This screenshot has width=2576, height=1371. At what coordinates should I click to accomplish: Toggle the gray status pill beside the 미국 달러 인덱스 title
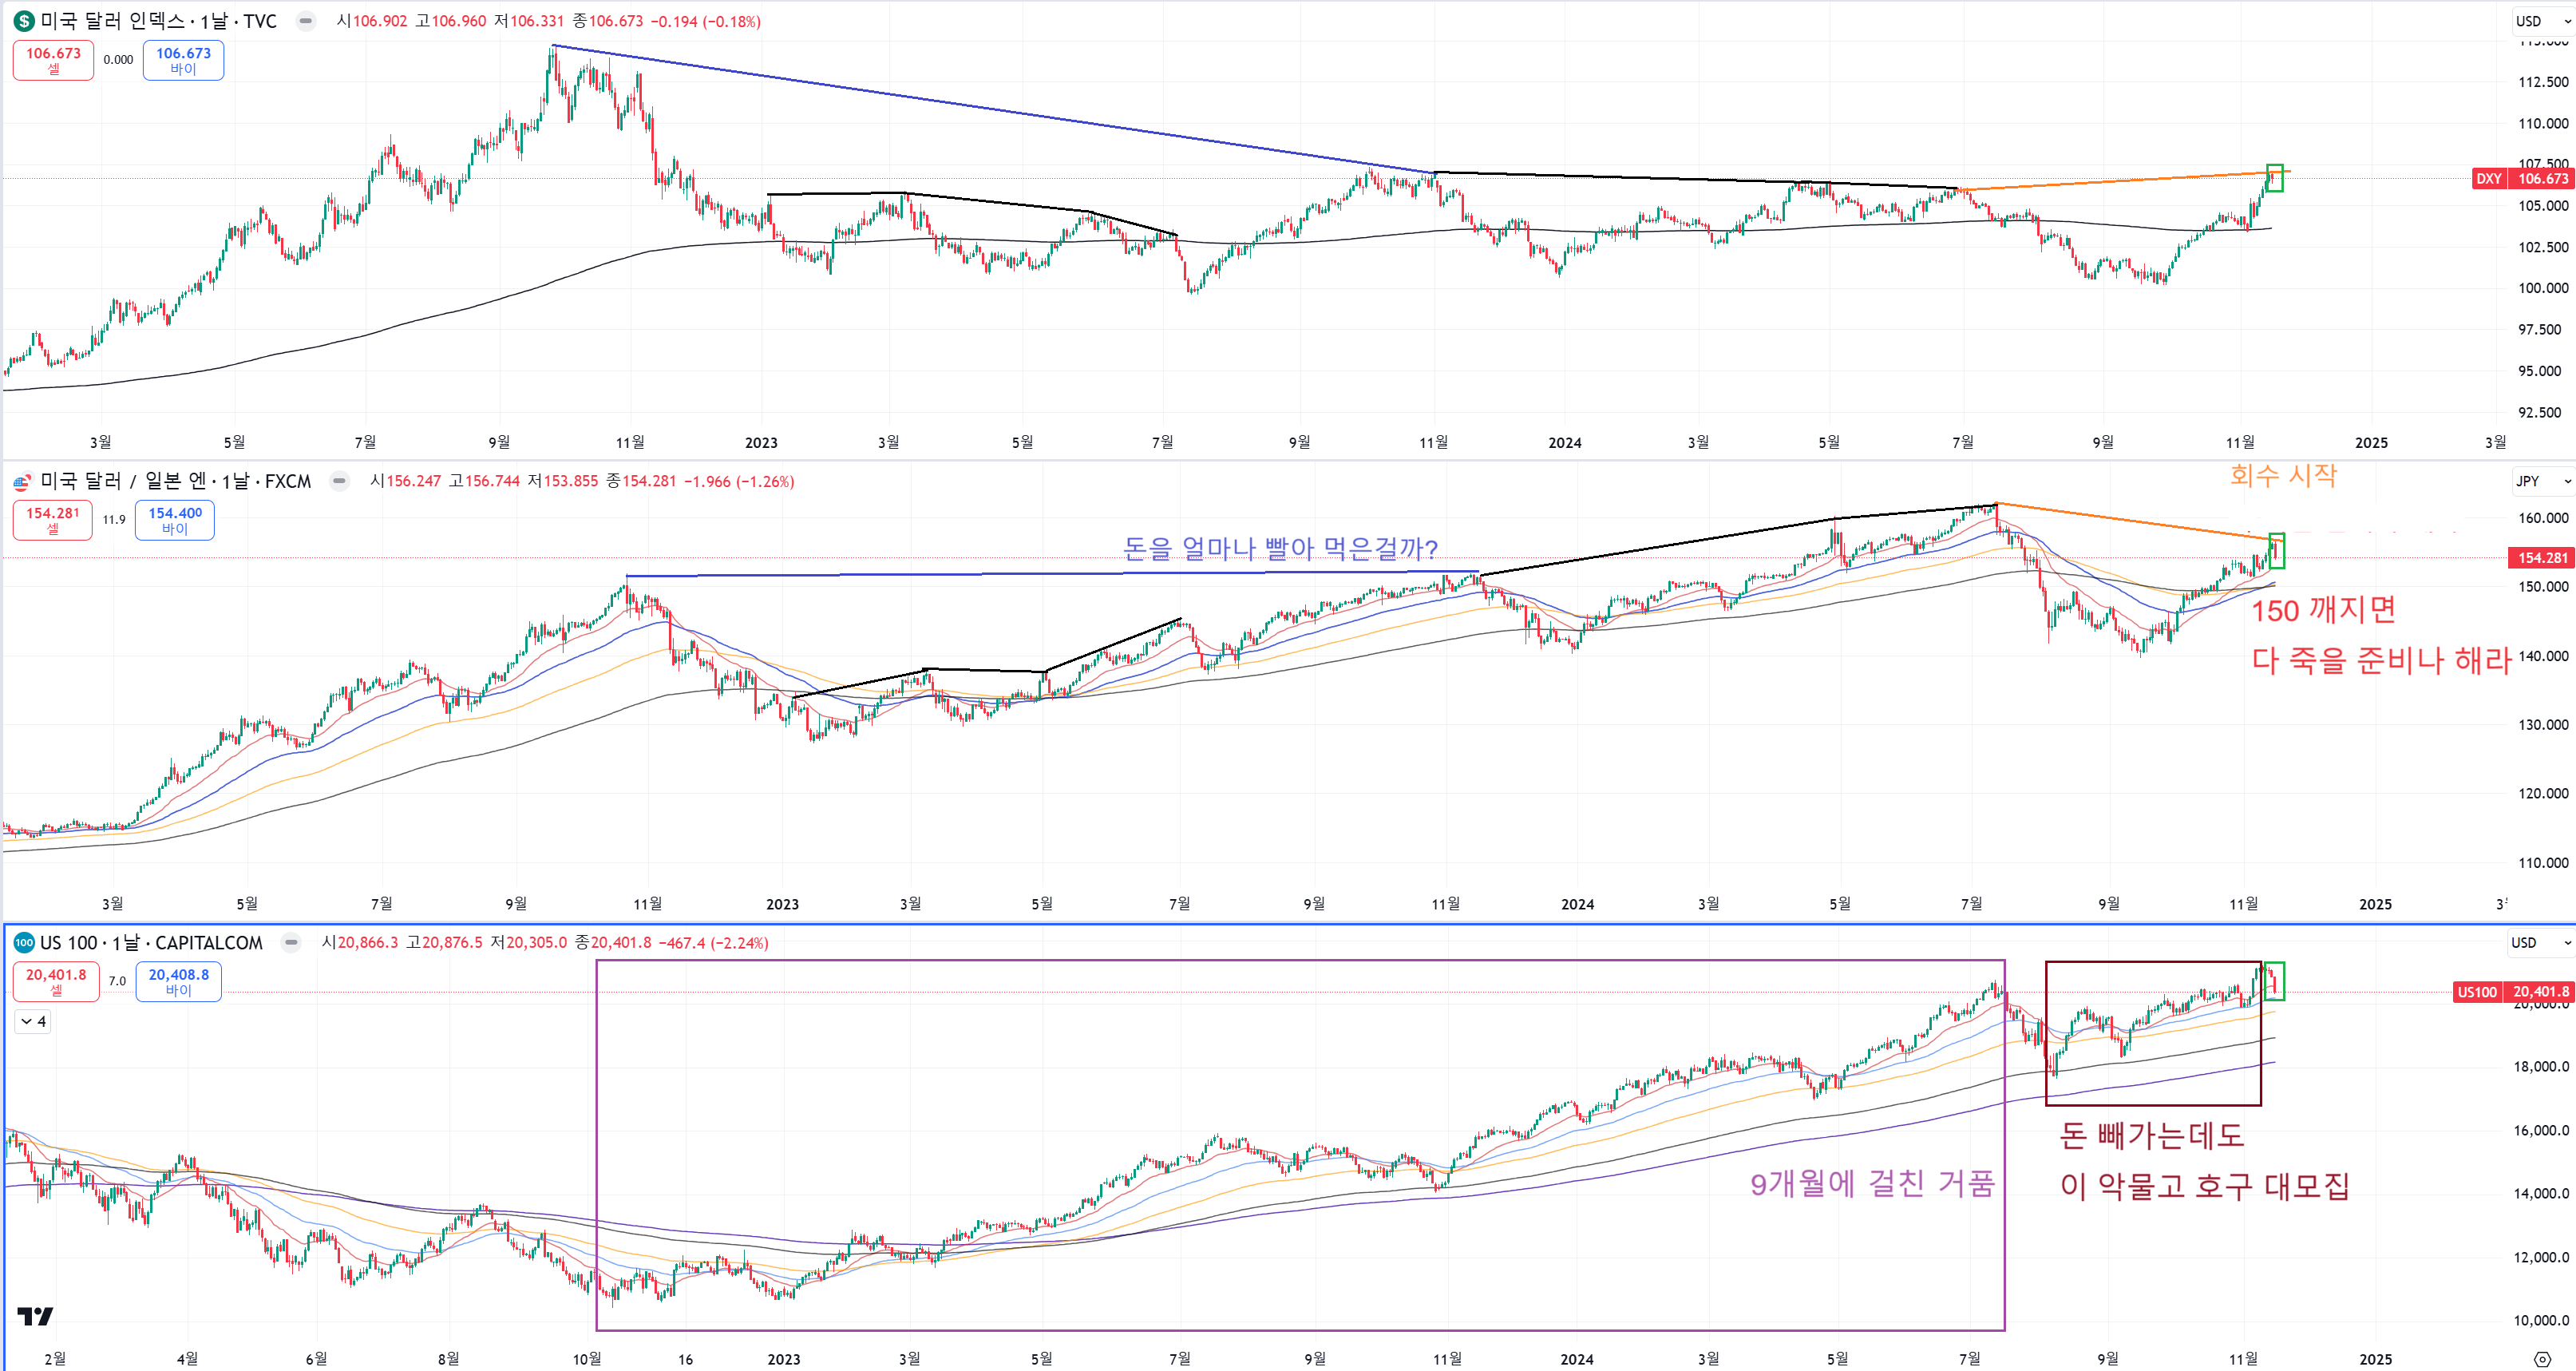(x=306, y=21)
